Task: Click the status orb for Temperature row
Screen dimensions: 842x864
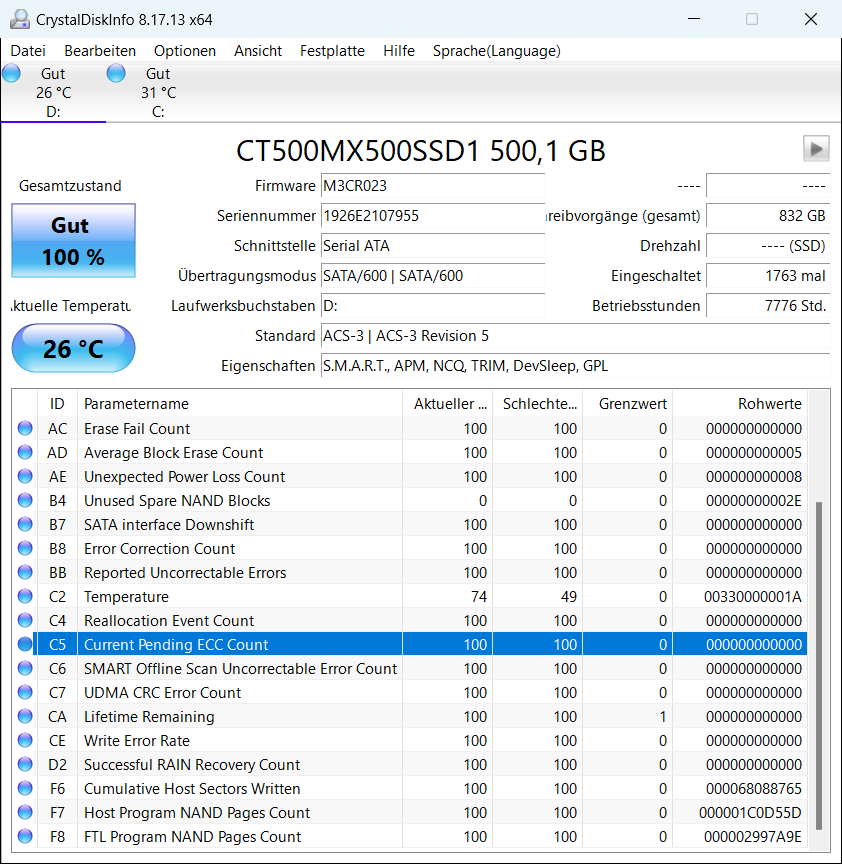Action: pos(25,596)
